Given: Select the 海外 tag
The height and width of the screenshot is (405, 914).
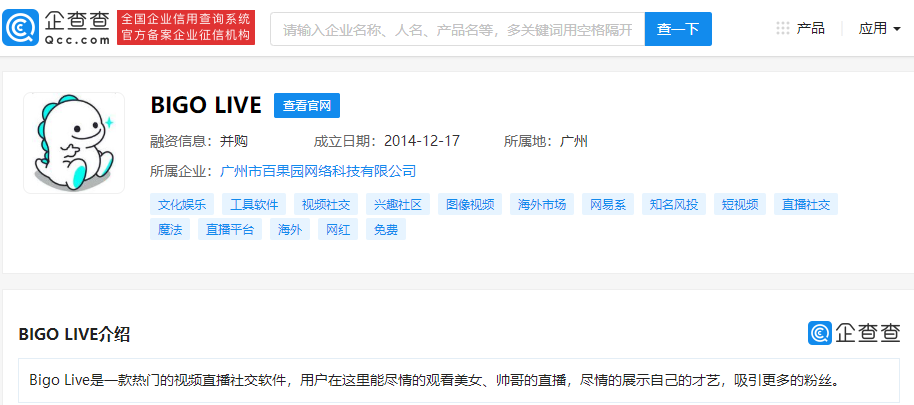Looking at the screenshot, I should pyautogui.click(x=290, y=229).
